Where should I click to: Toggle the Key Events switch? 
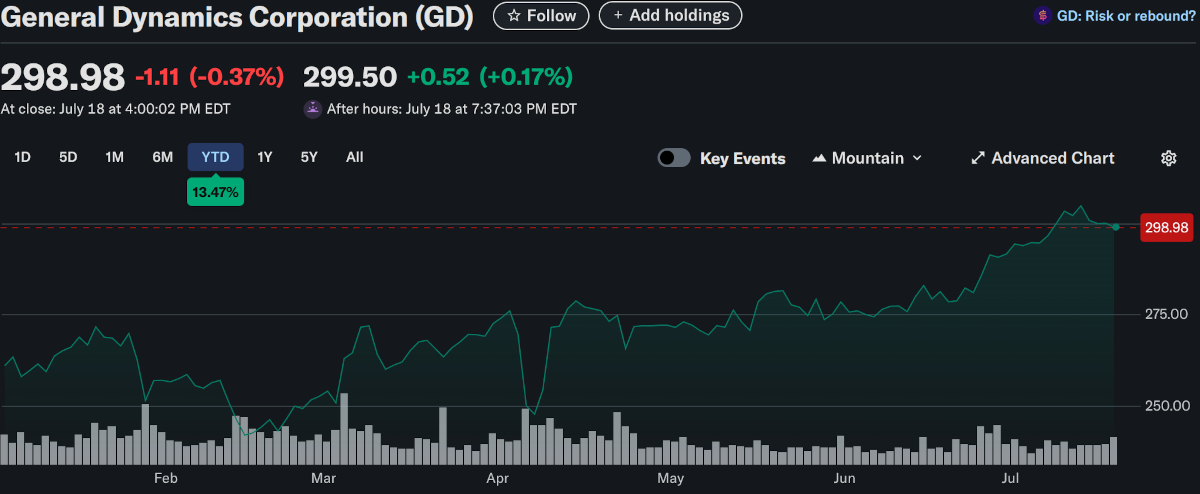click(x=674, y=158)
